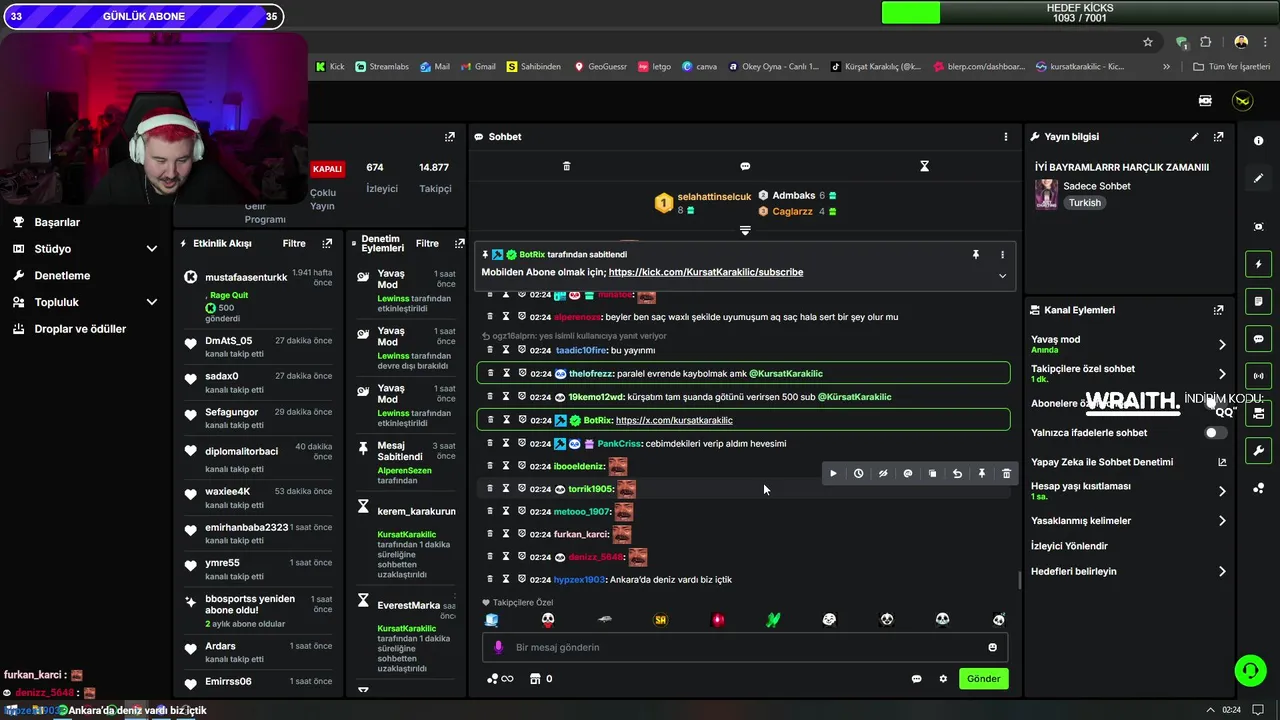The image size is (1280, 720).
Task: Click the emoji picker icon in message box
Action: pos(992,647)
